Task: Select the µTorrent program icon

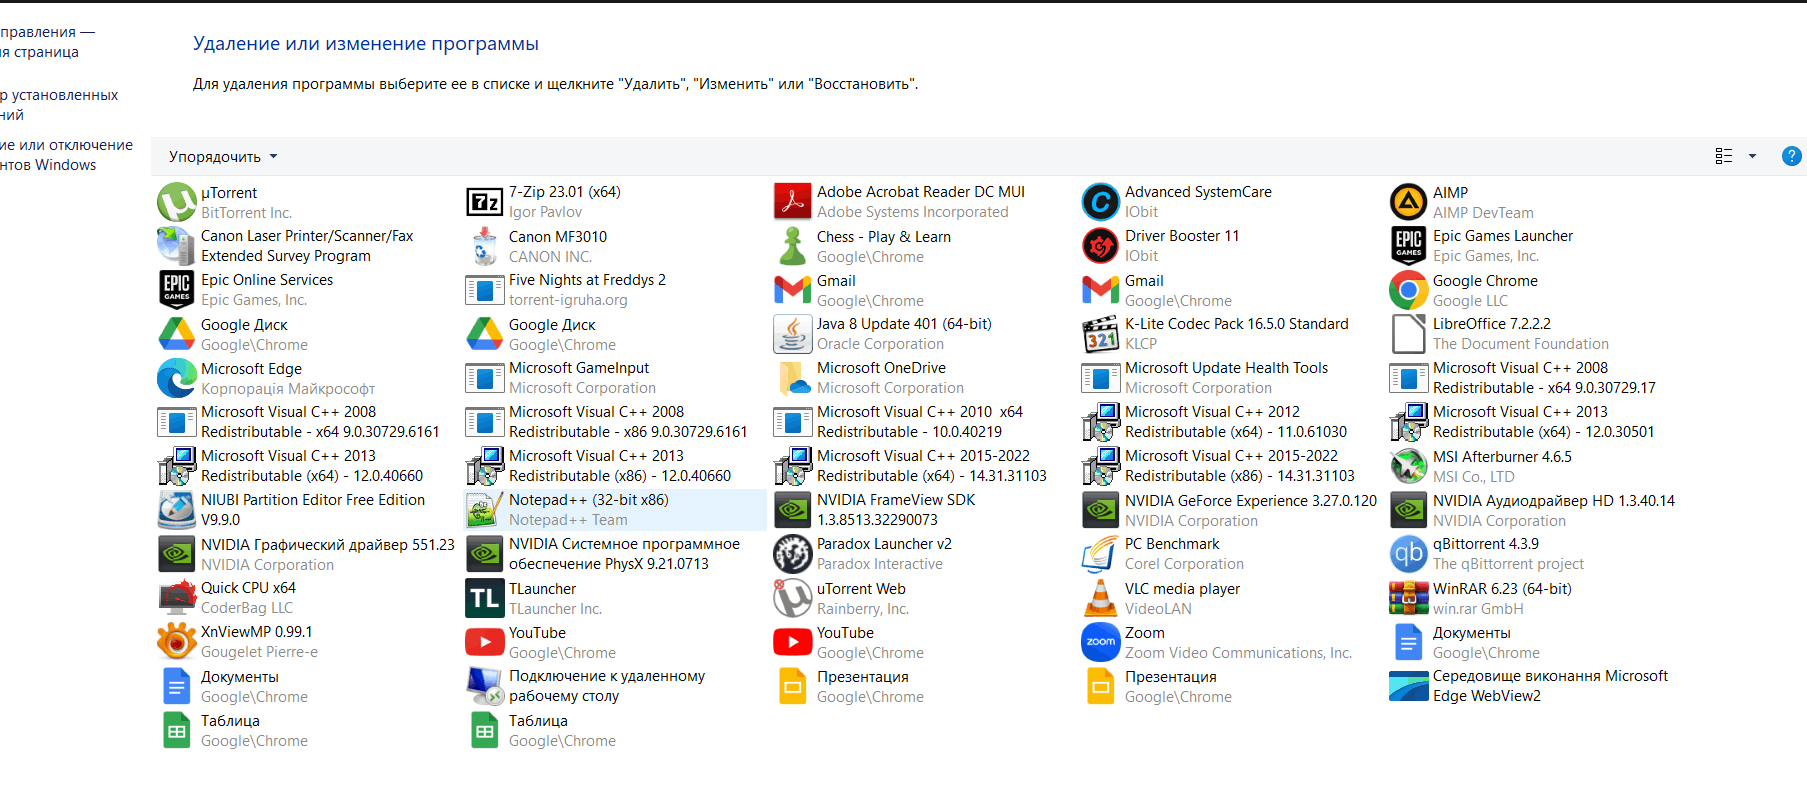Action: coord(177,202)
